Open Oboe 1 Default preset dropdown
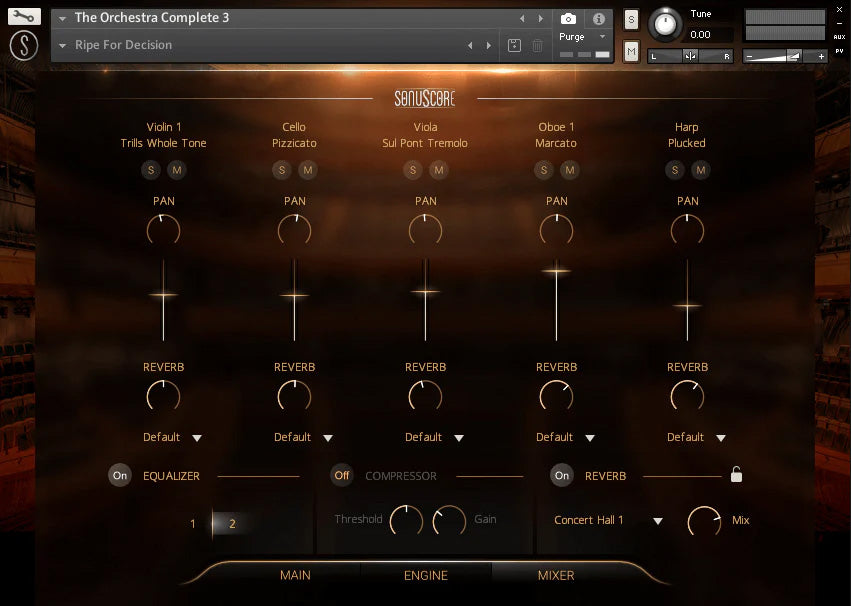This screenshot has width=851, height=606. 565,437
